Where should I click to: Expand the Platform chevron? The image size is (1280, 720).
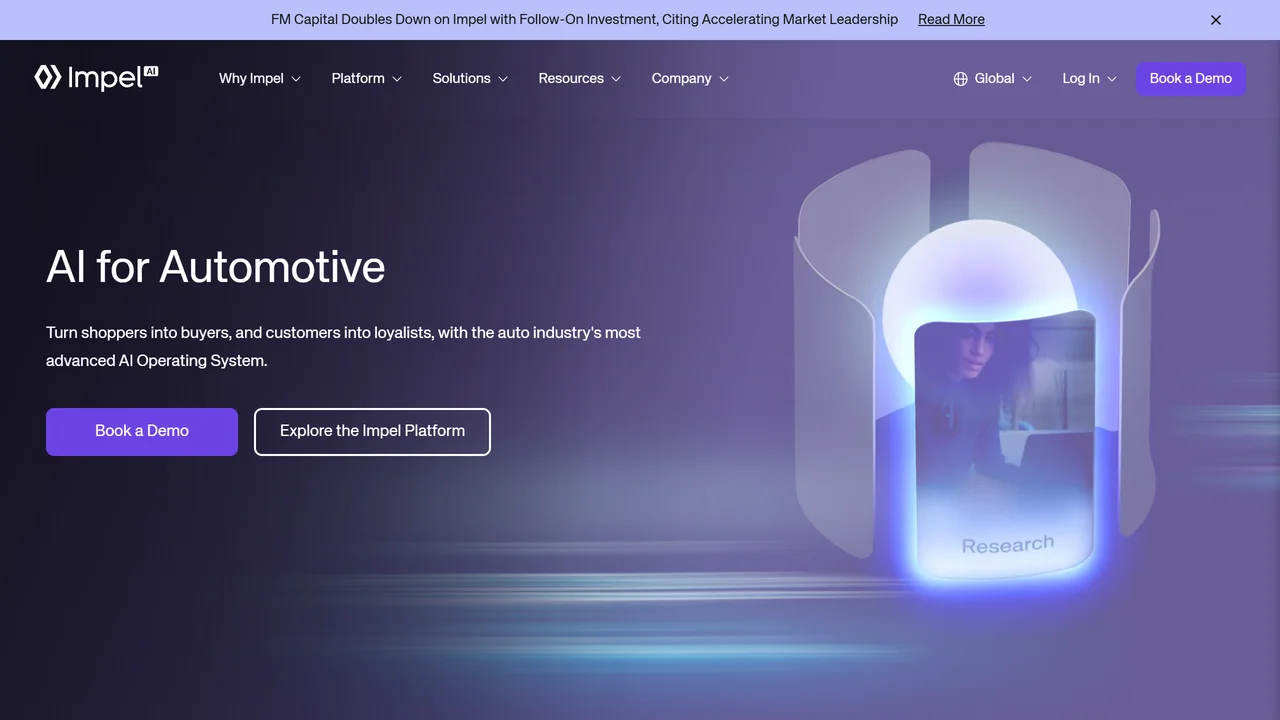coord(397,79)
